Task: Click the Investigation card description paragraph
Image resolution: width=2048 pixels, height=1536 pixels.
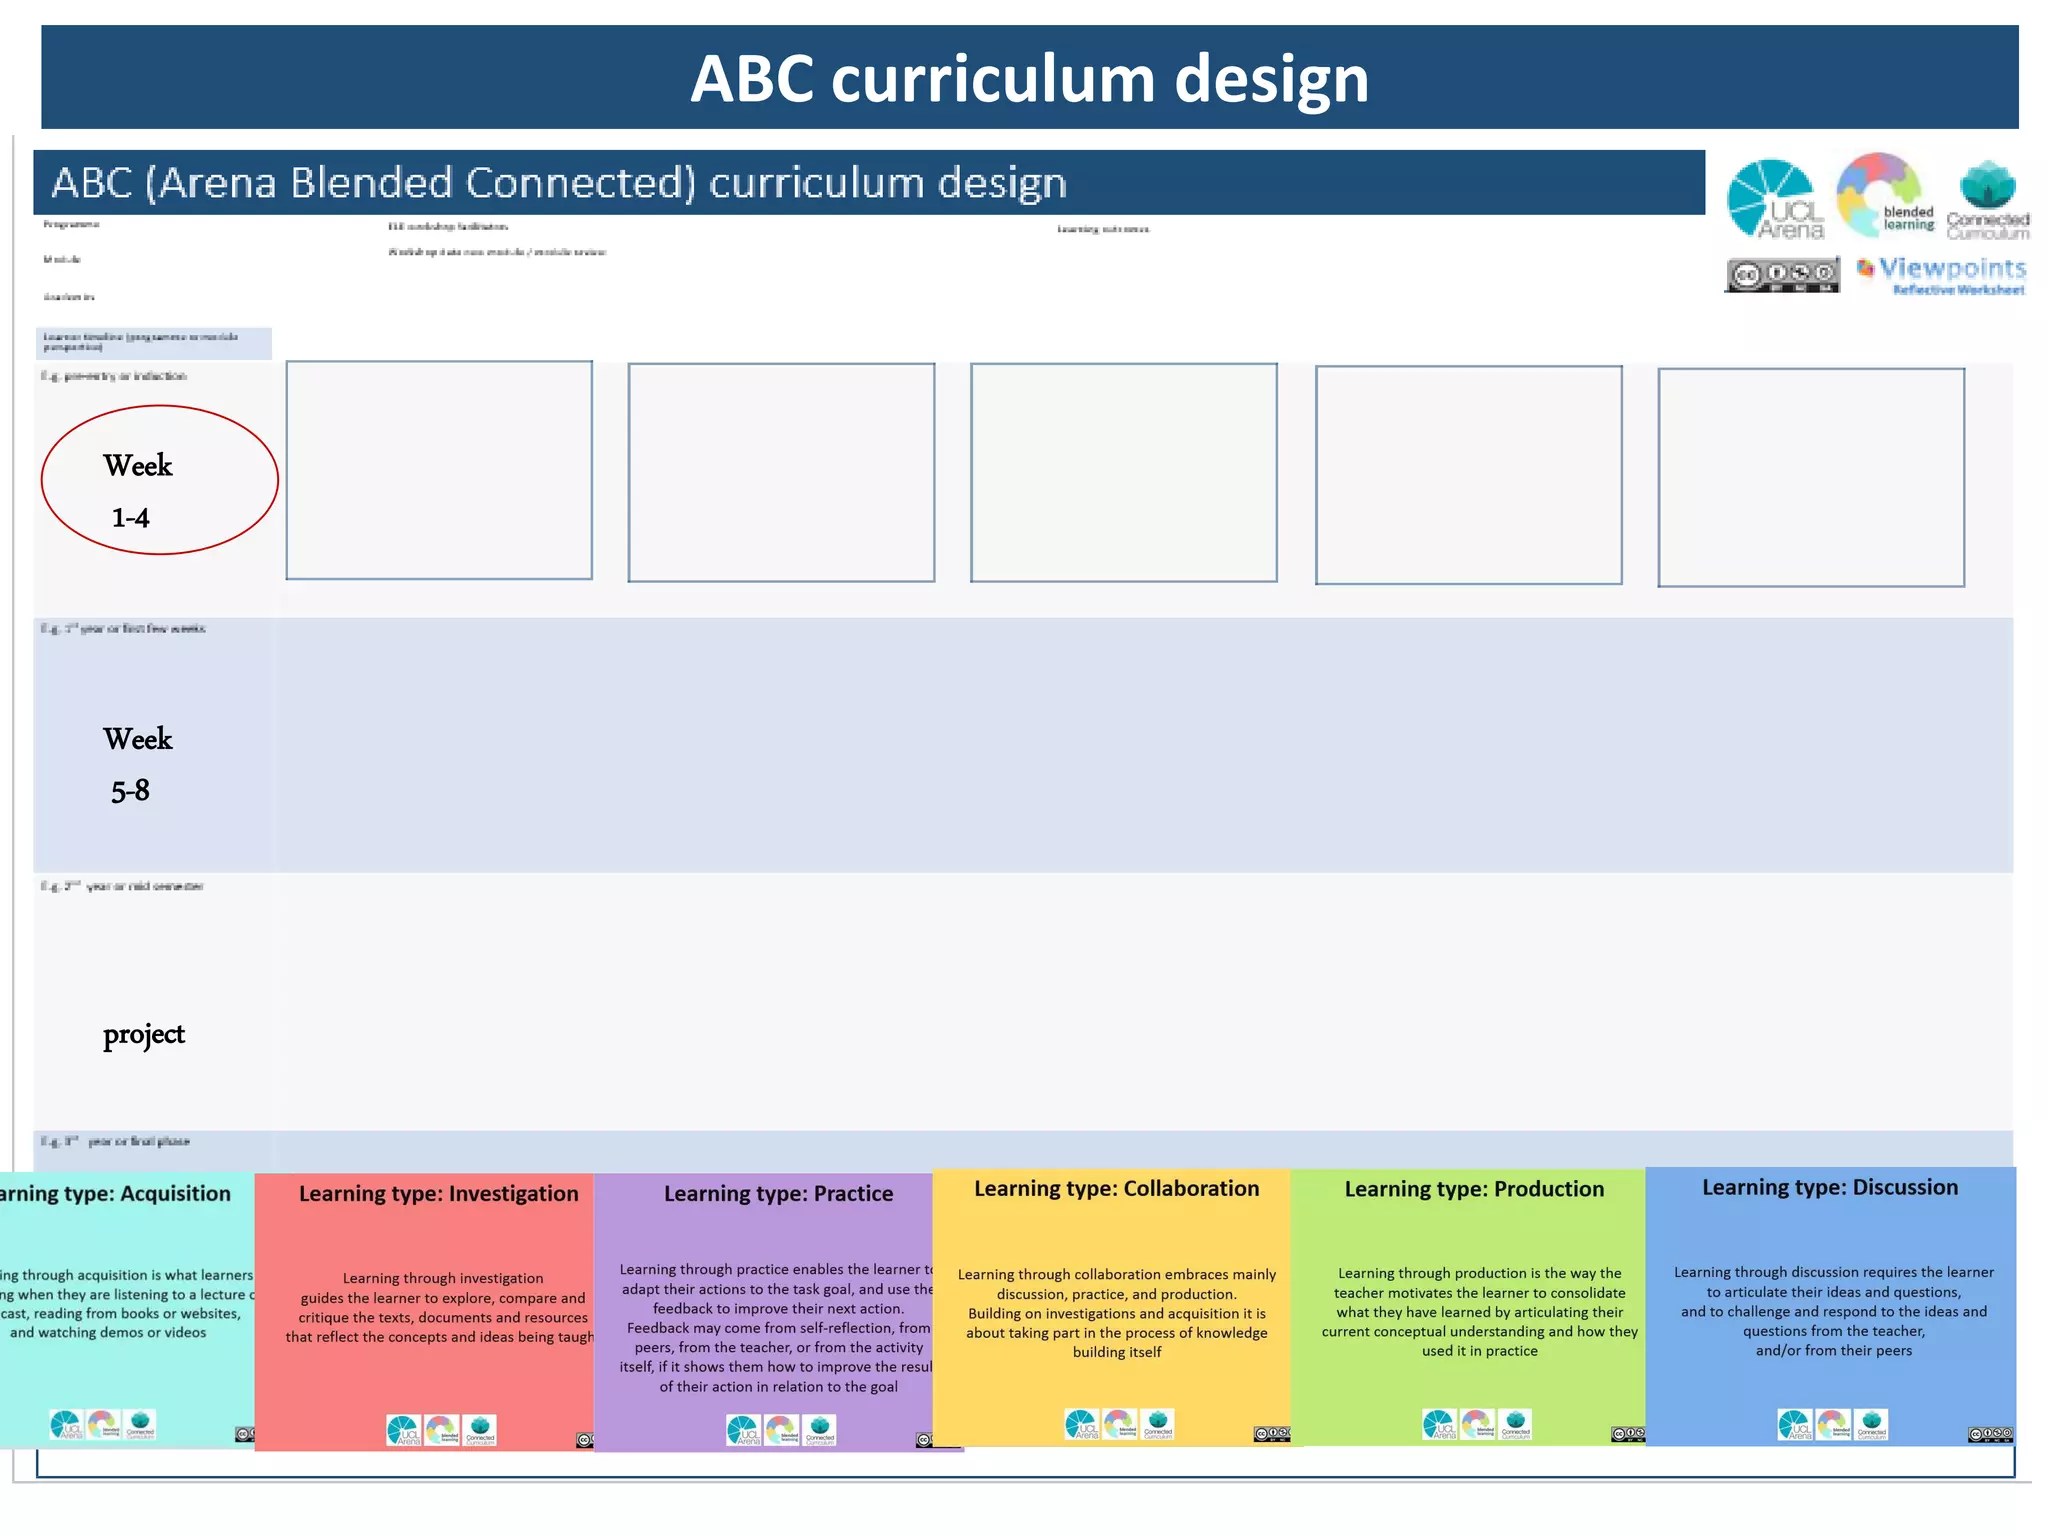Action: (440, 1307)
